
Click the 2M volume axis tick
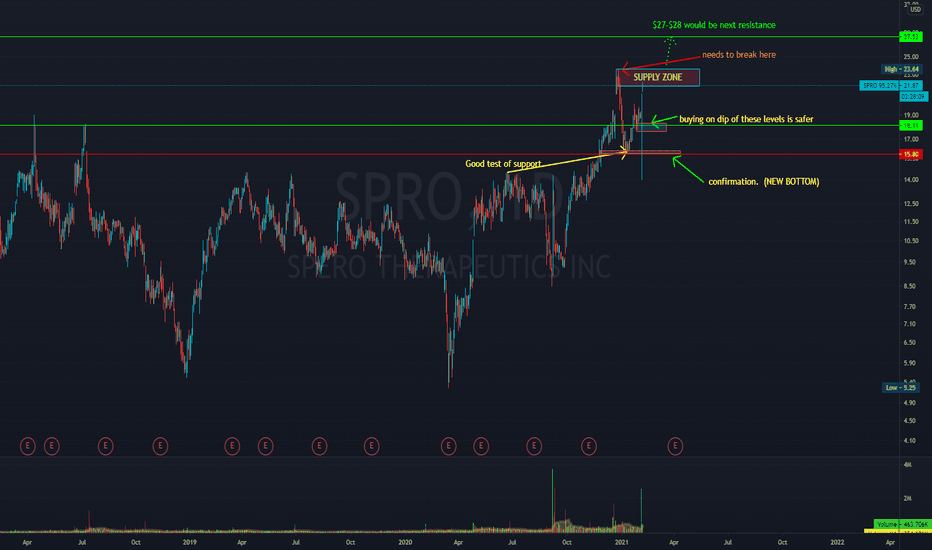coord(908,499)
